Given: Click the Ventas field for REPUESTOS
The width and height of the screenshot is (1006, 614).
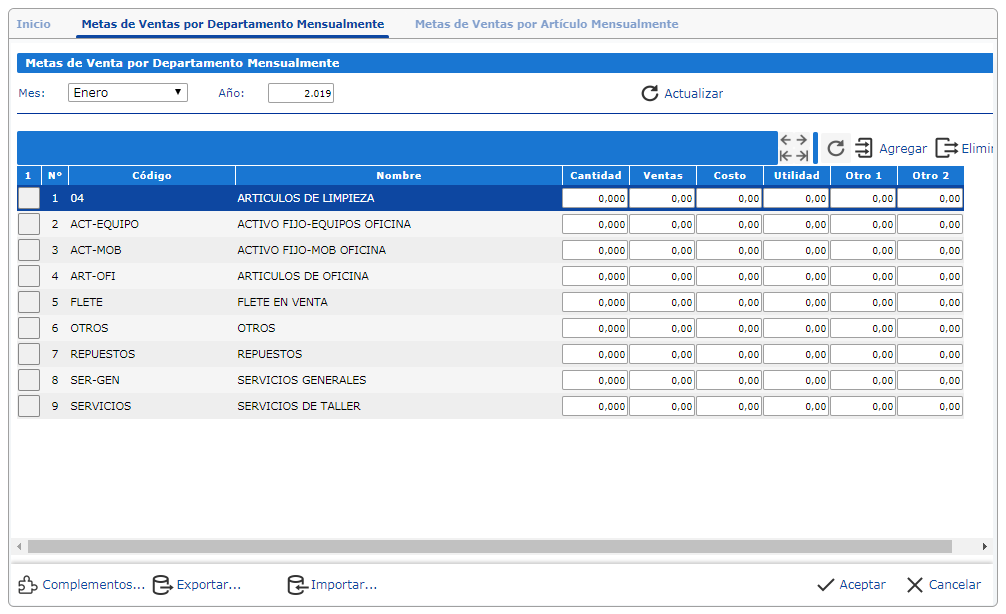Looking at the screenshot, I should click(662, 354).
